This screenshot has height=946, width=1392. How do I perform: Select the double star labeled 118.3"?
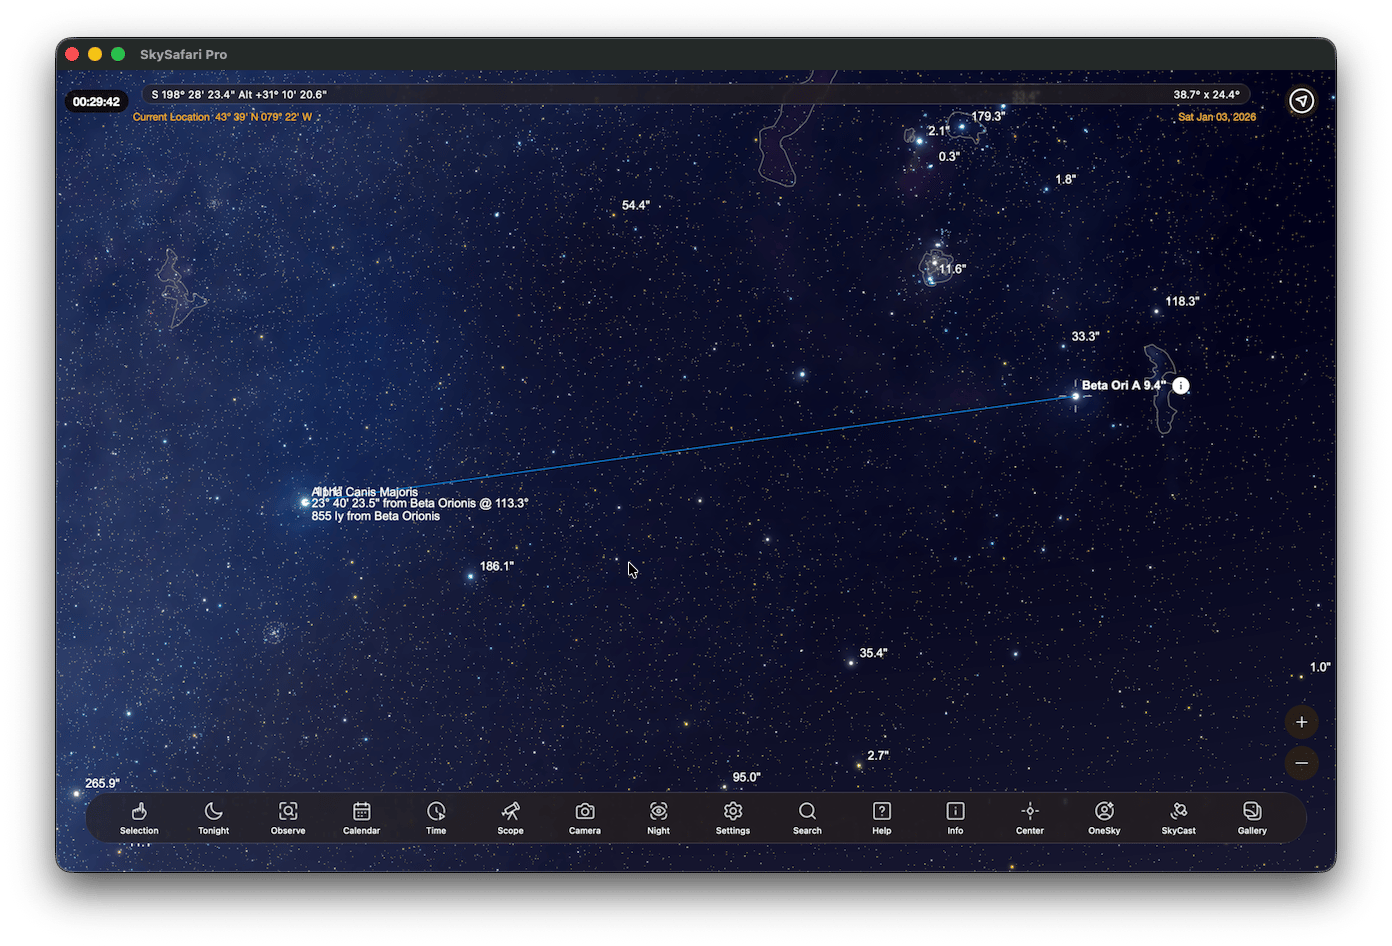pyautogui.click(x=1157, y=311)
